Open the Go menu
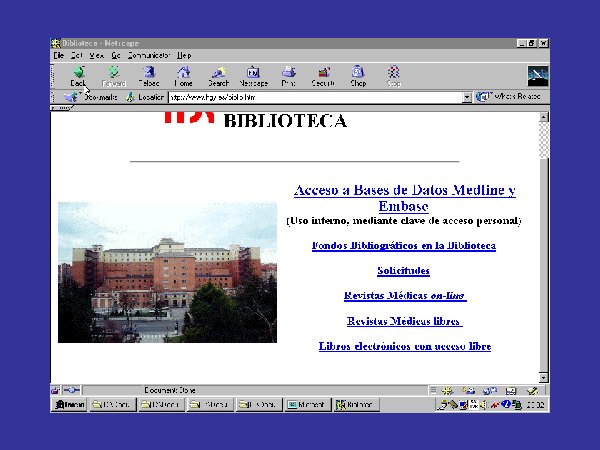This screenshot has height=450, width=600. [x=116, y=55]
